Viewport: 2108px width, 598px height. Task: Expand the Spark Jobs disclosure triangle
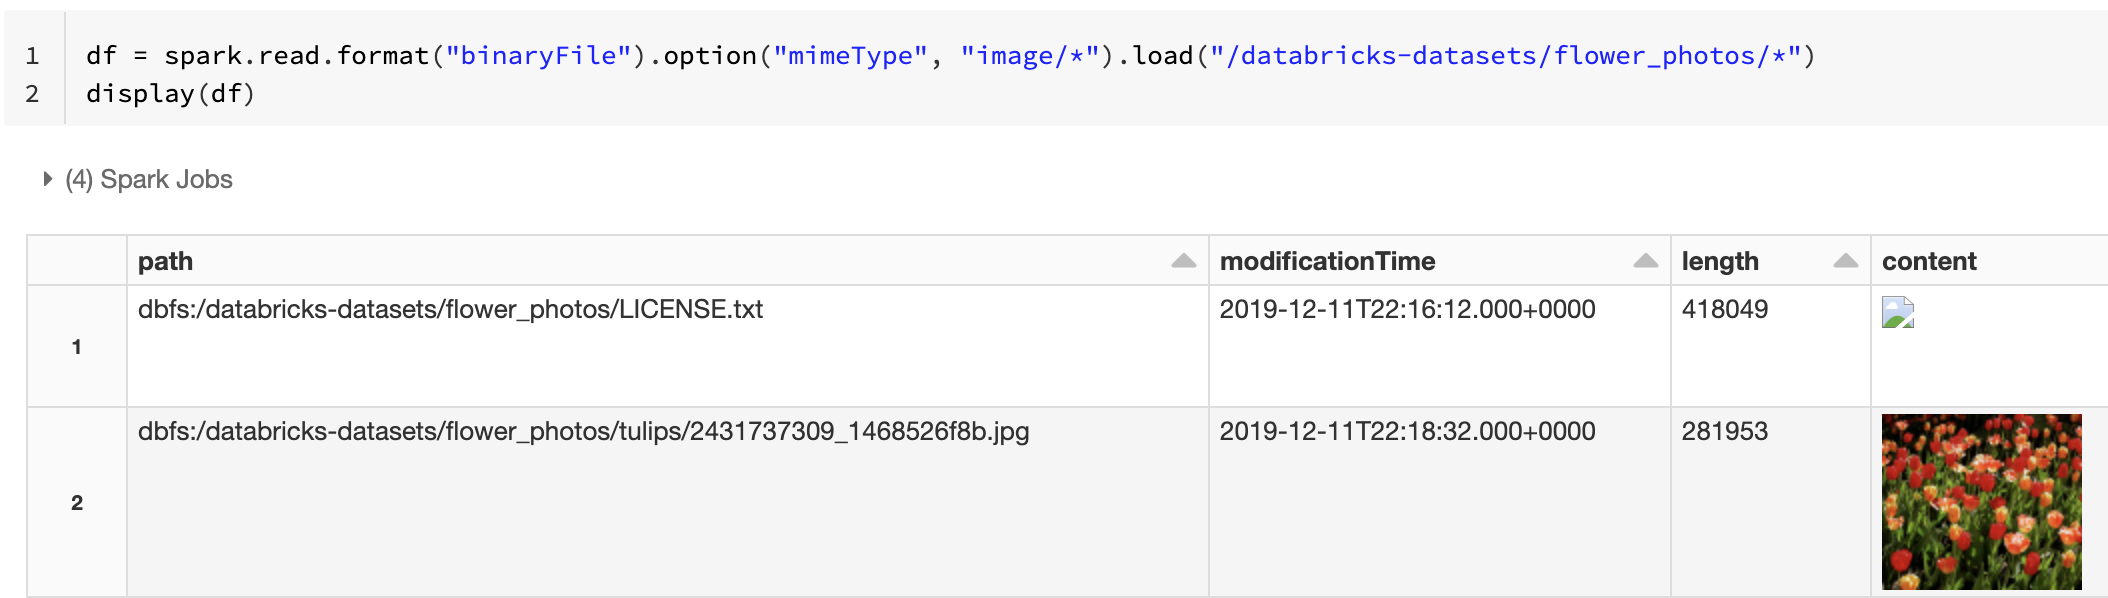pos(47,179)
